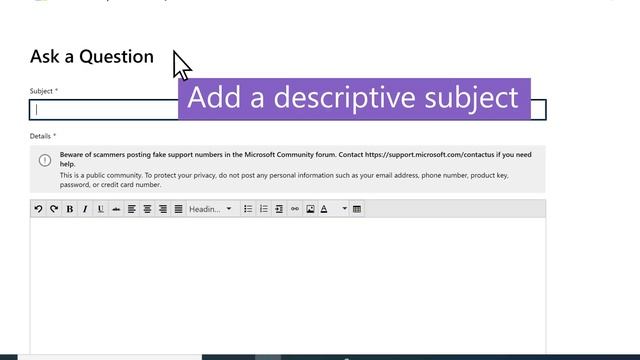Apply strikethrough formatting

(116, 209)
